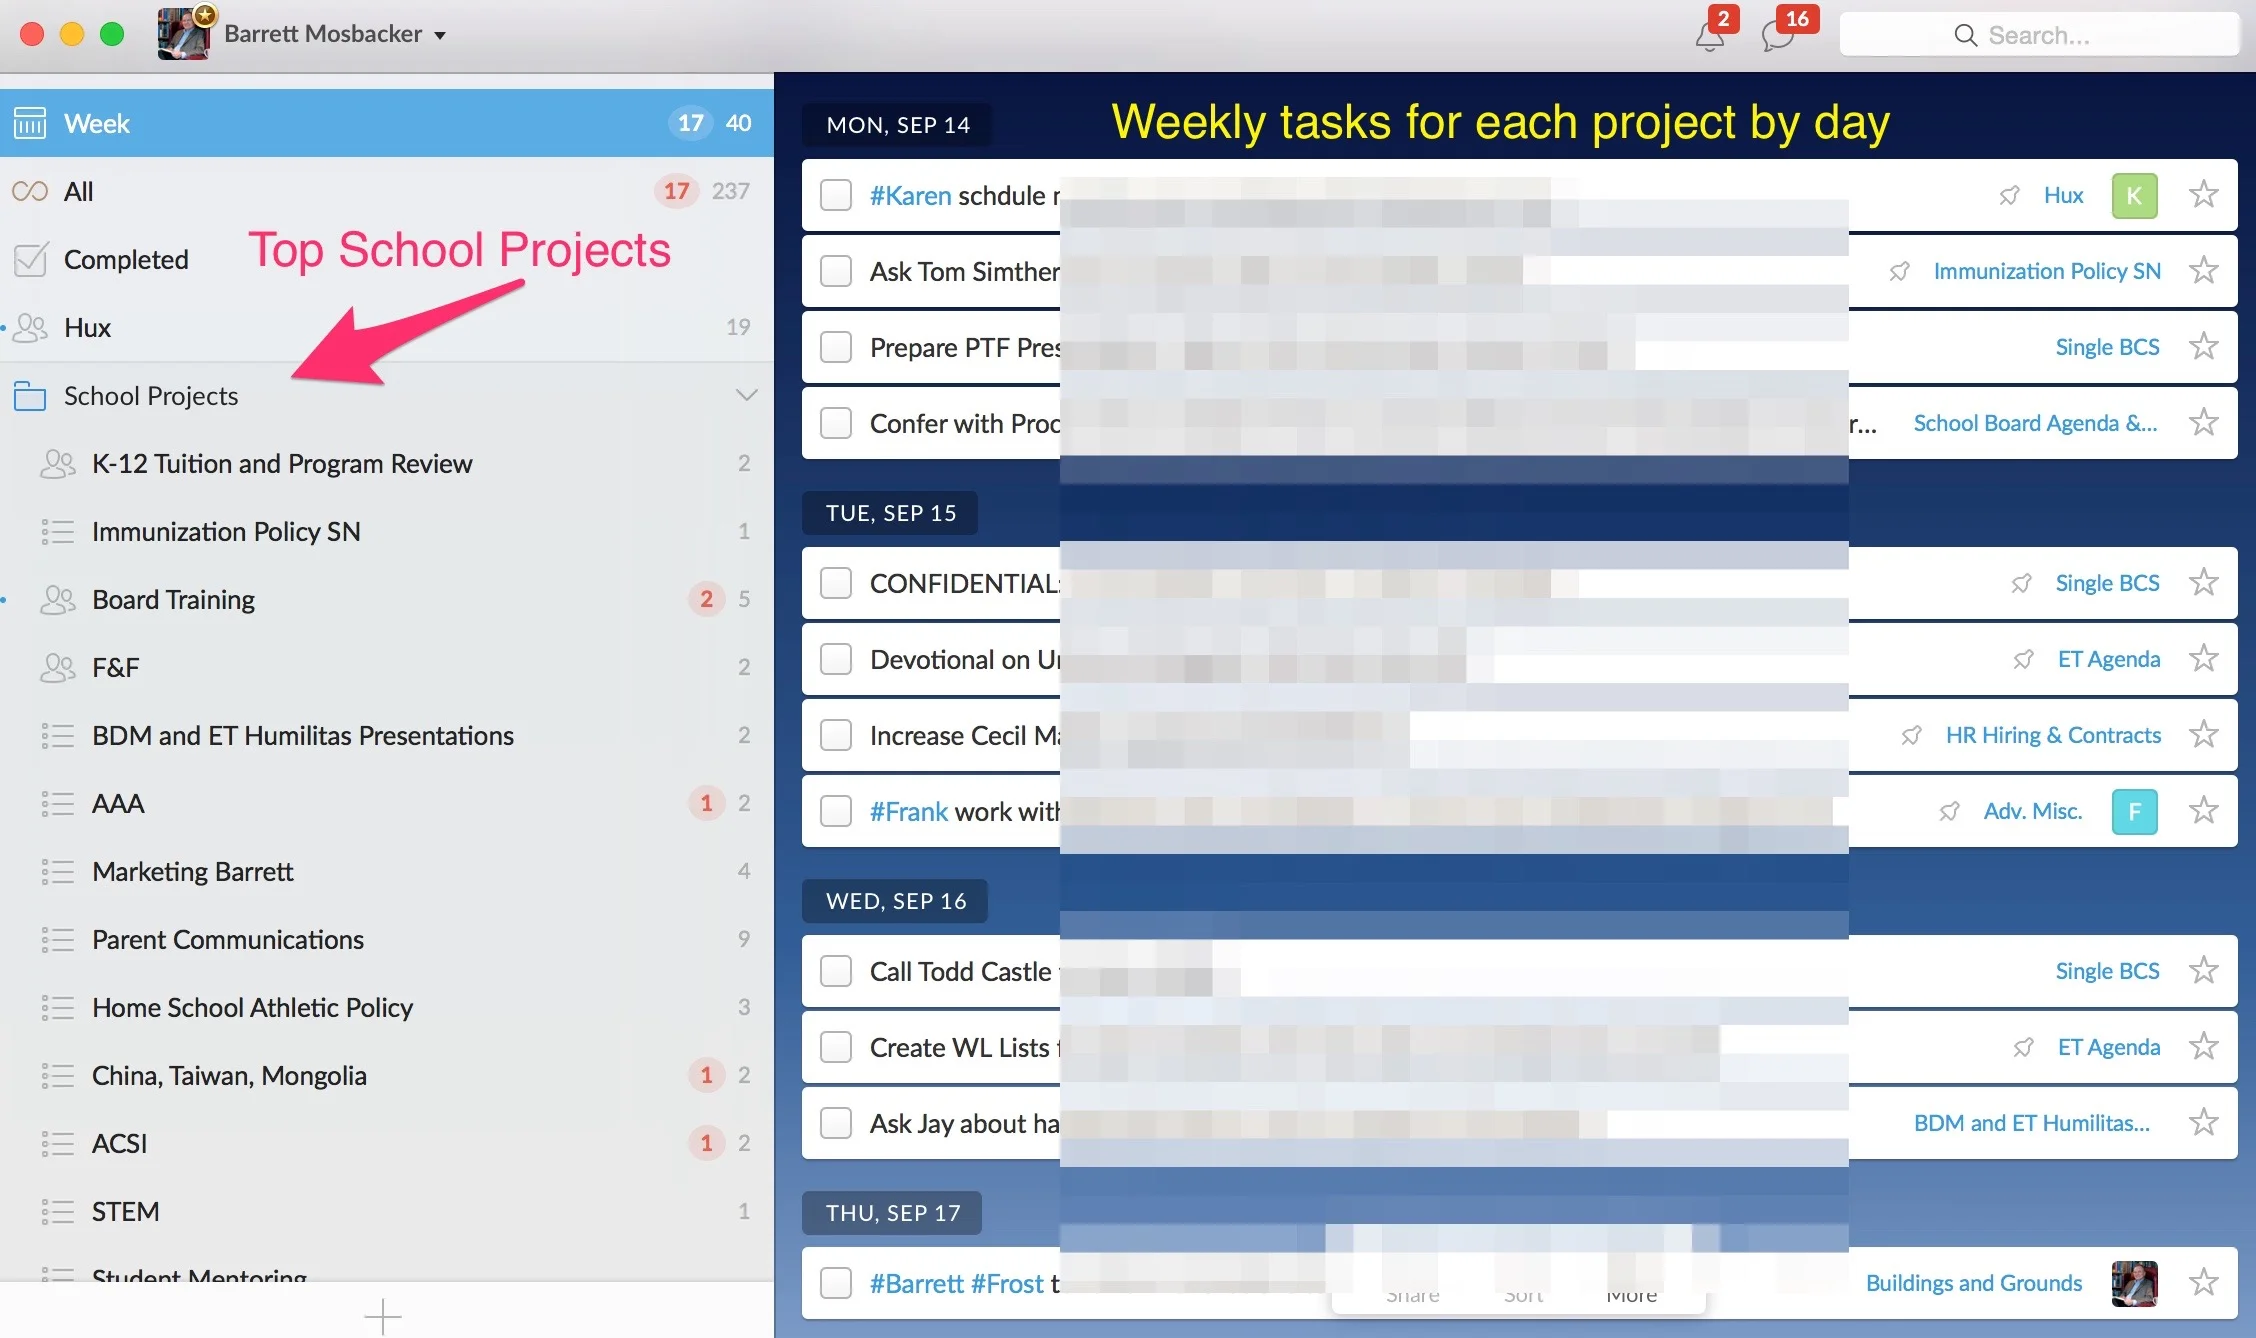2256x1338 pixels.
Task: Tick the CONFIDENTIAL task checkbox
Action: click(836, 583)
